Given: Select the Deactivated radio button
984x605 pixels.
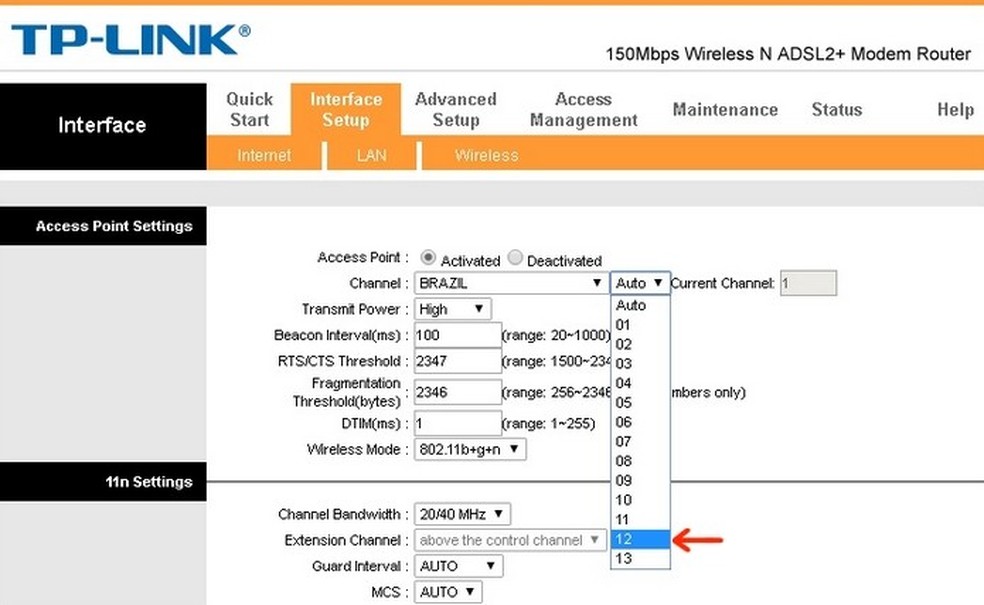Looking at the screenshot, I should (515, 259).
